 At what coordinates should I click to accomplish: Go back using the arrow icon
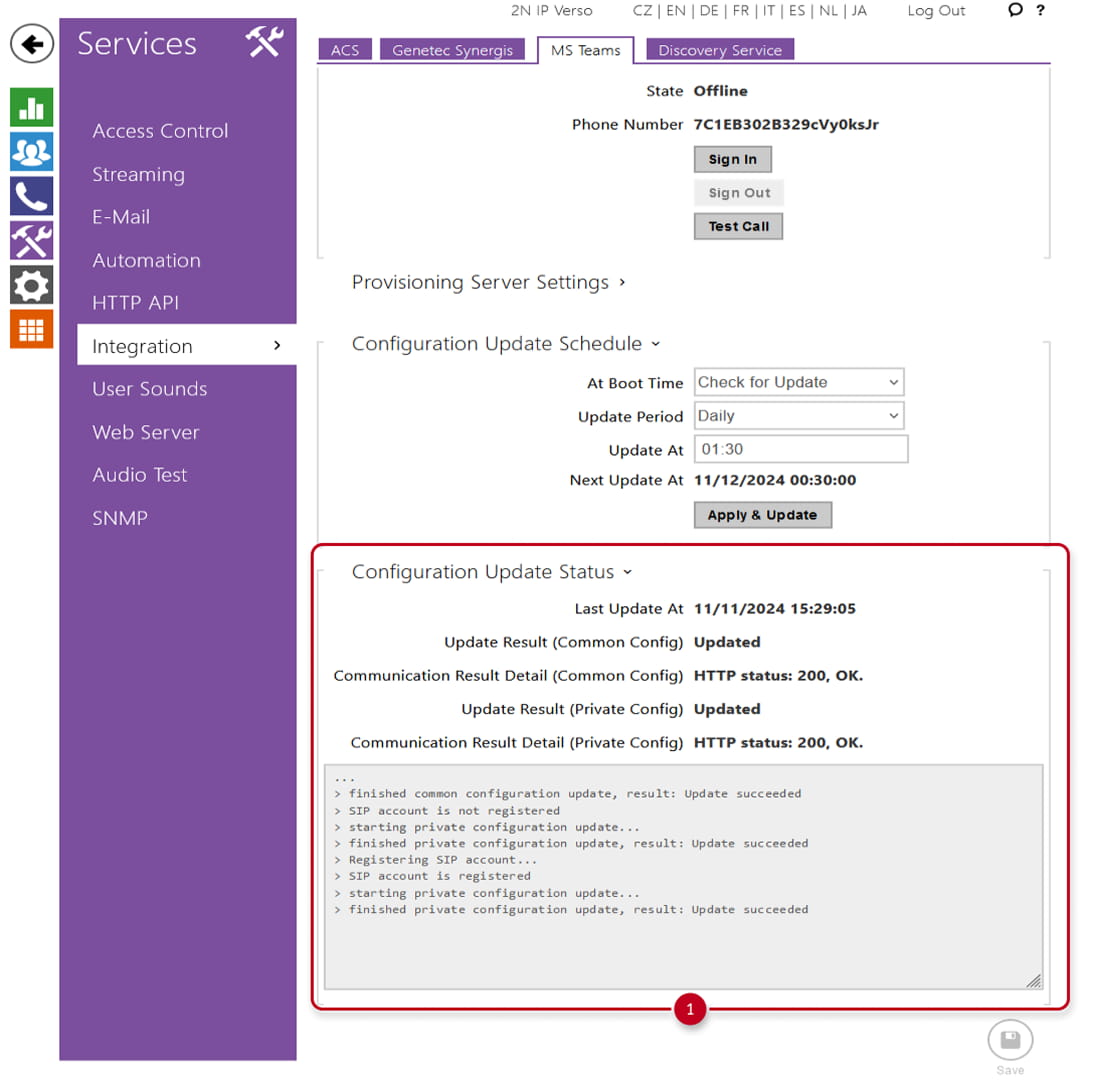point(32,44)
